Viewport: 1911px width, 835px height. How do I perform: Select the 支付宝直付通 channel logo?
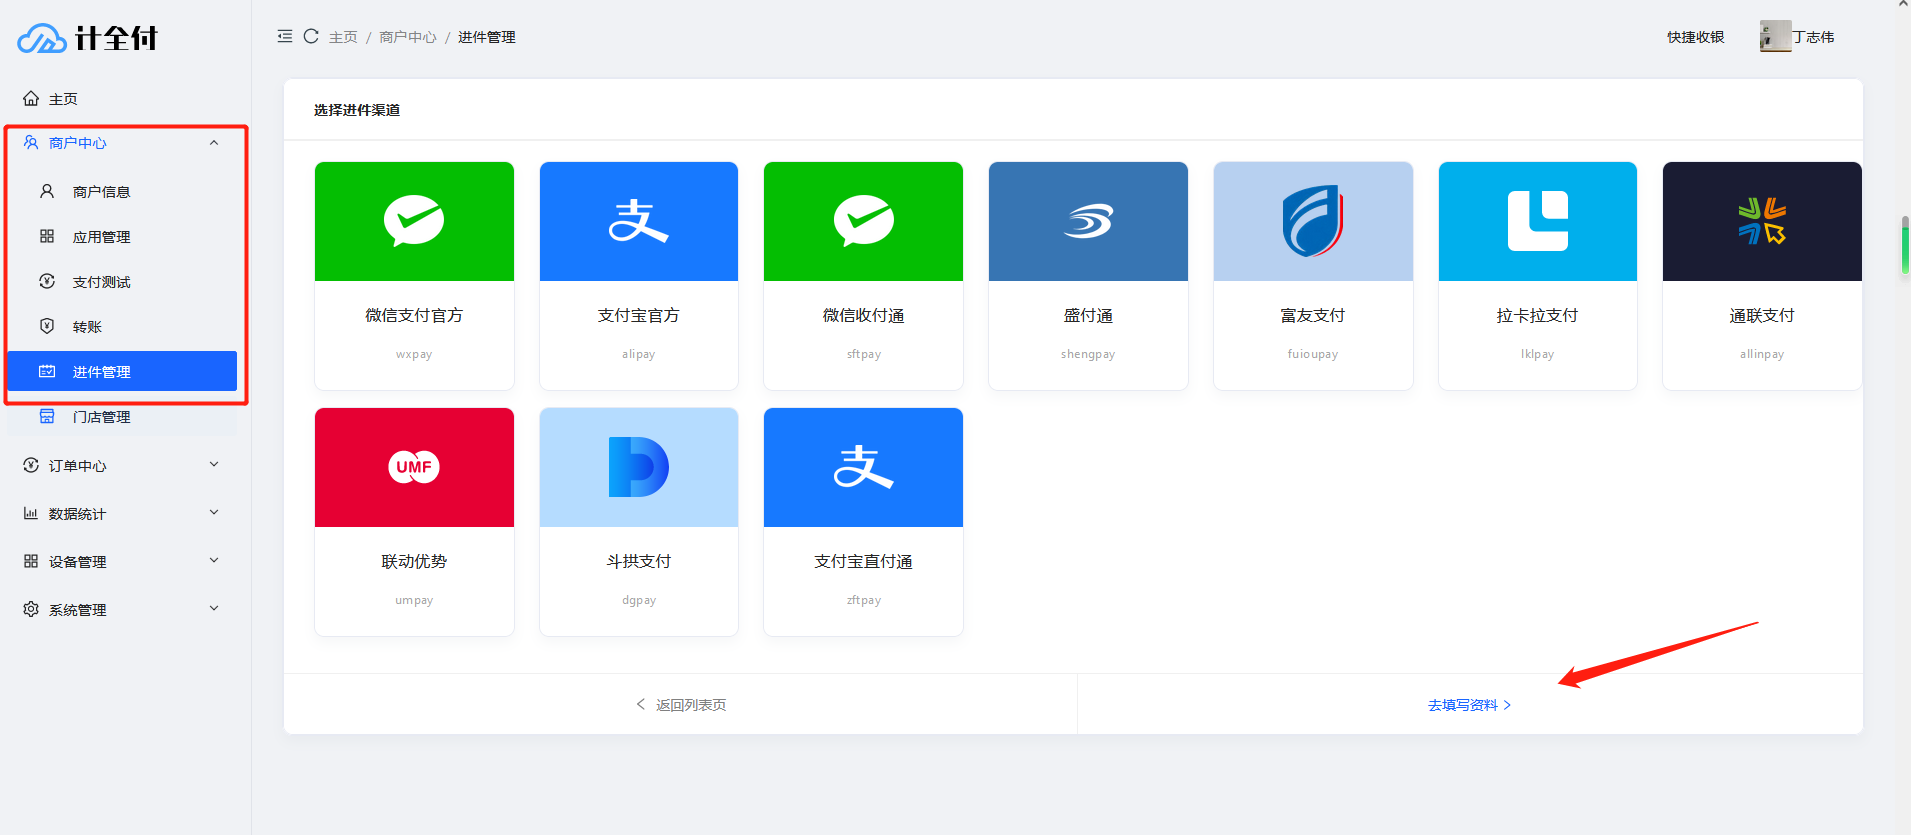863,467
